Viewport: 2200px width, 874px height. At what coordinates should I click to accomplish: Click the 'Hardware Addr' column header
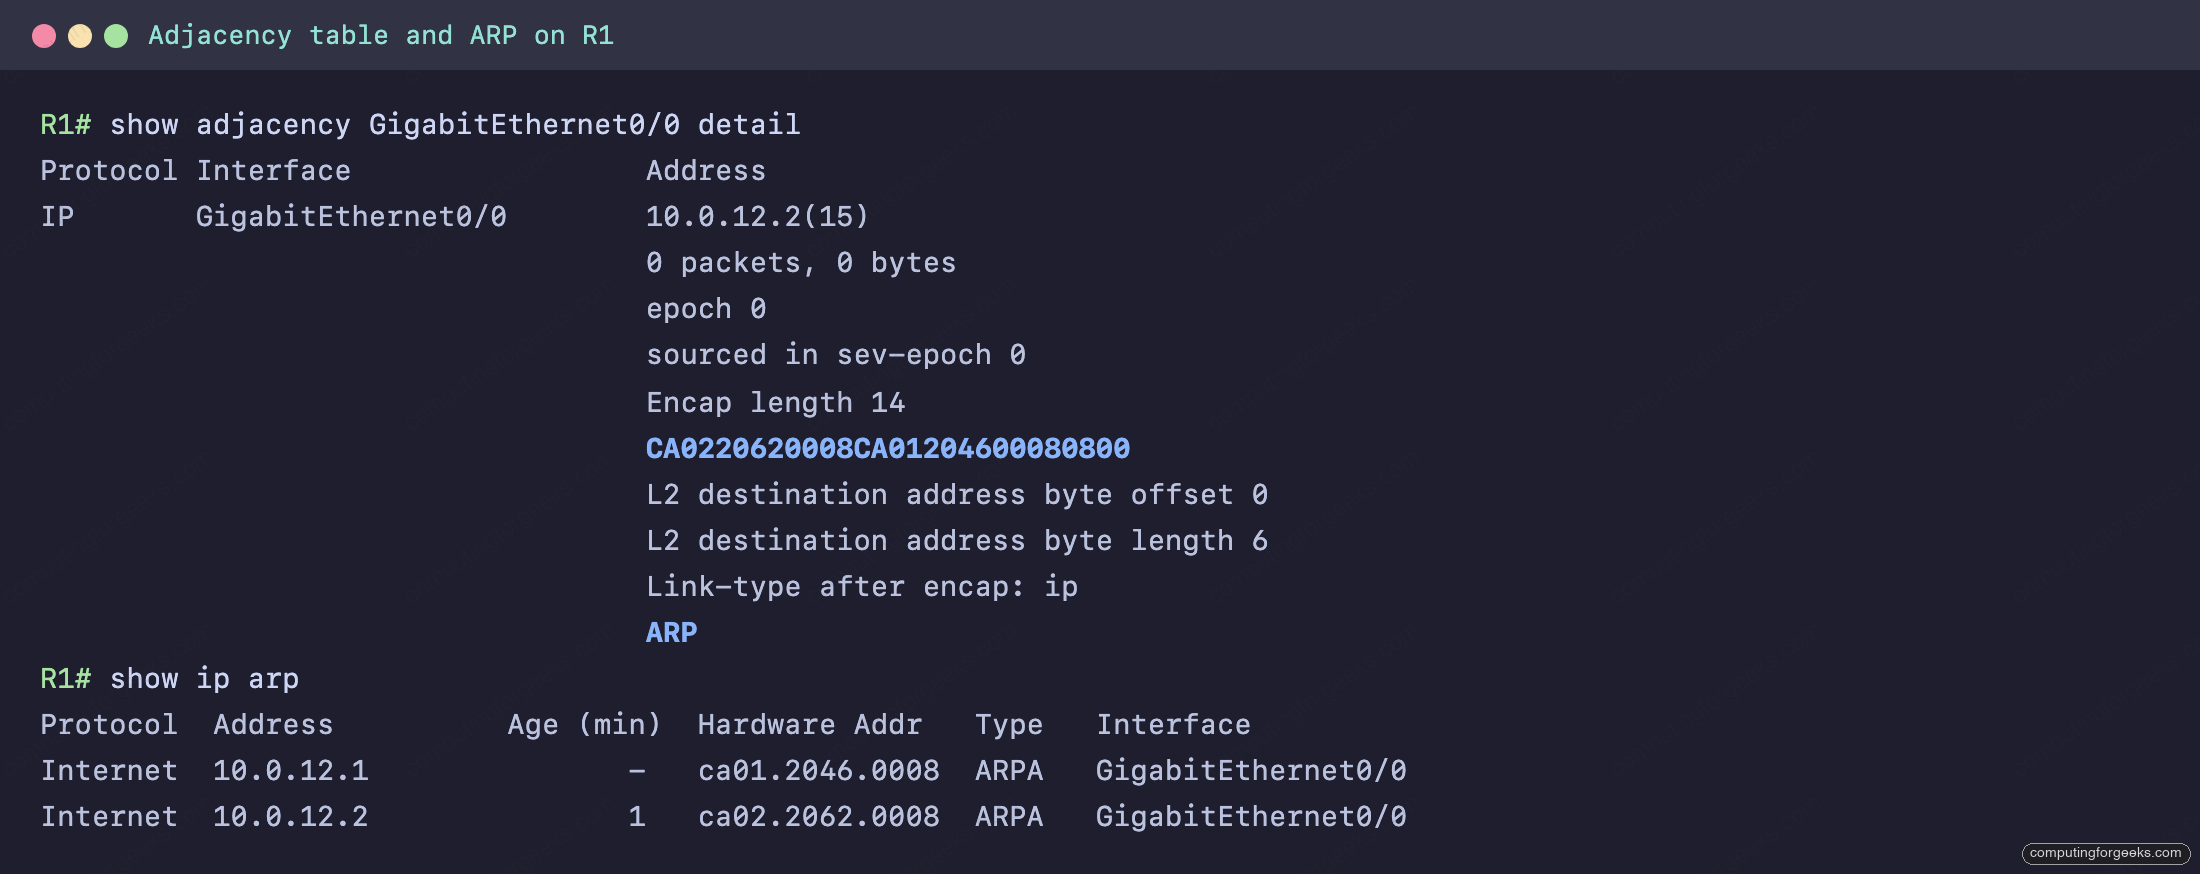(810, 725)
